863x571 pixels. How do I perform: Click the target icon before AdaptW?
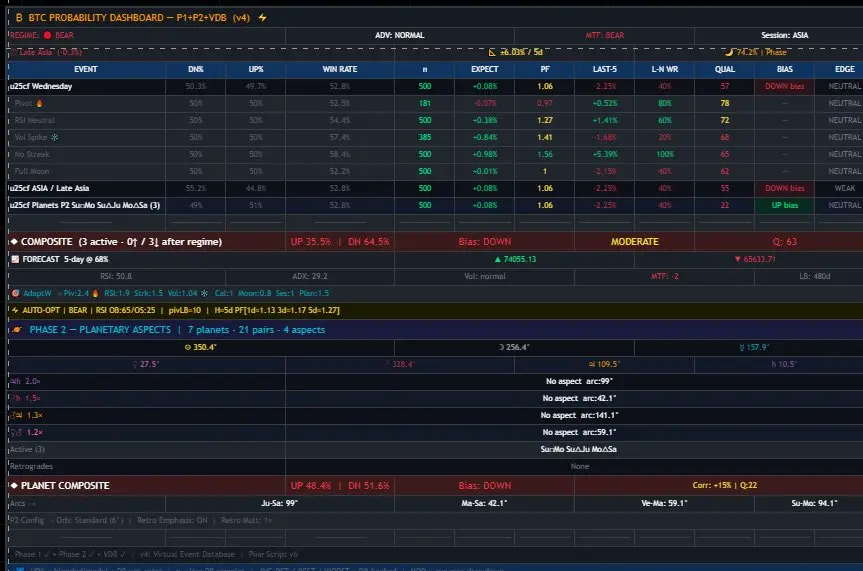point(15,293)
